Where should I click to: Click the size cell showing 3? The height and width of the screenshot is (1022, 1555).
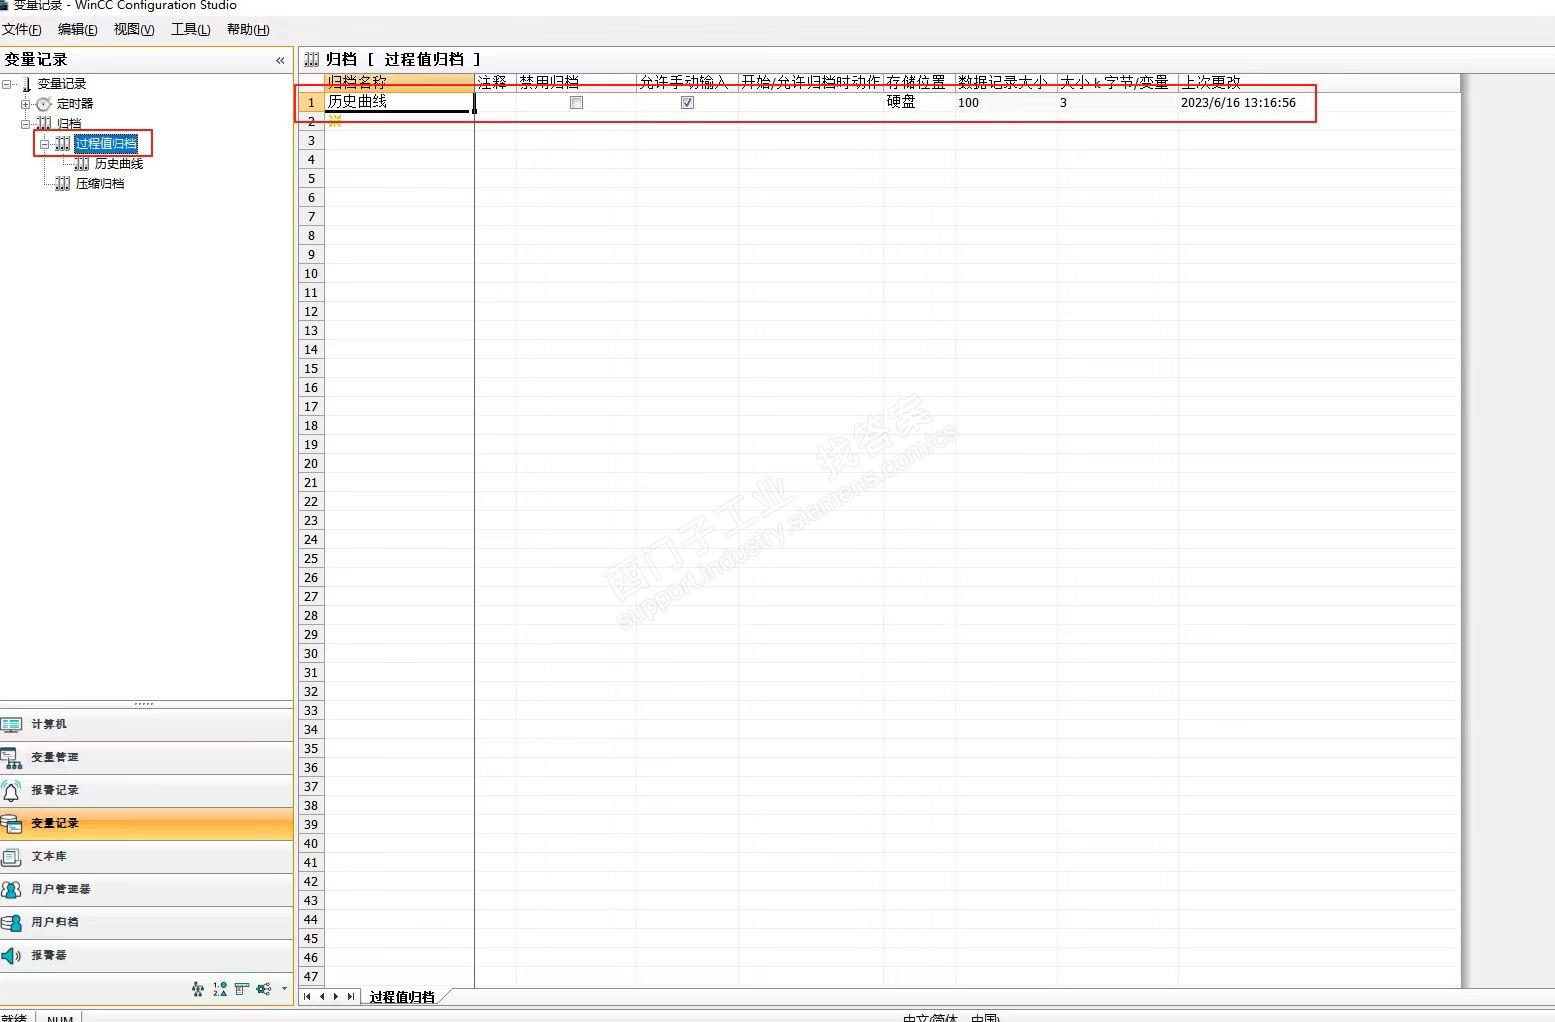tap(1118, 102)
